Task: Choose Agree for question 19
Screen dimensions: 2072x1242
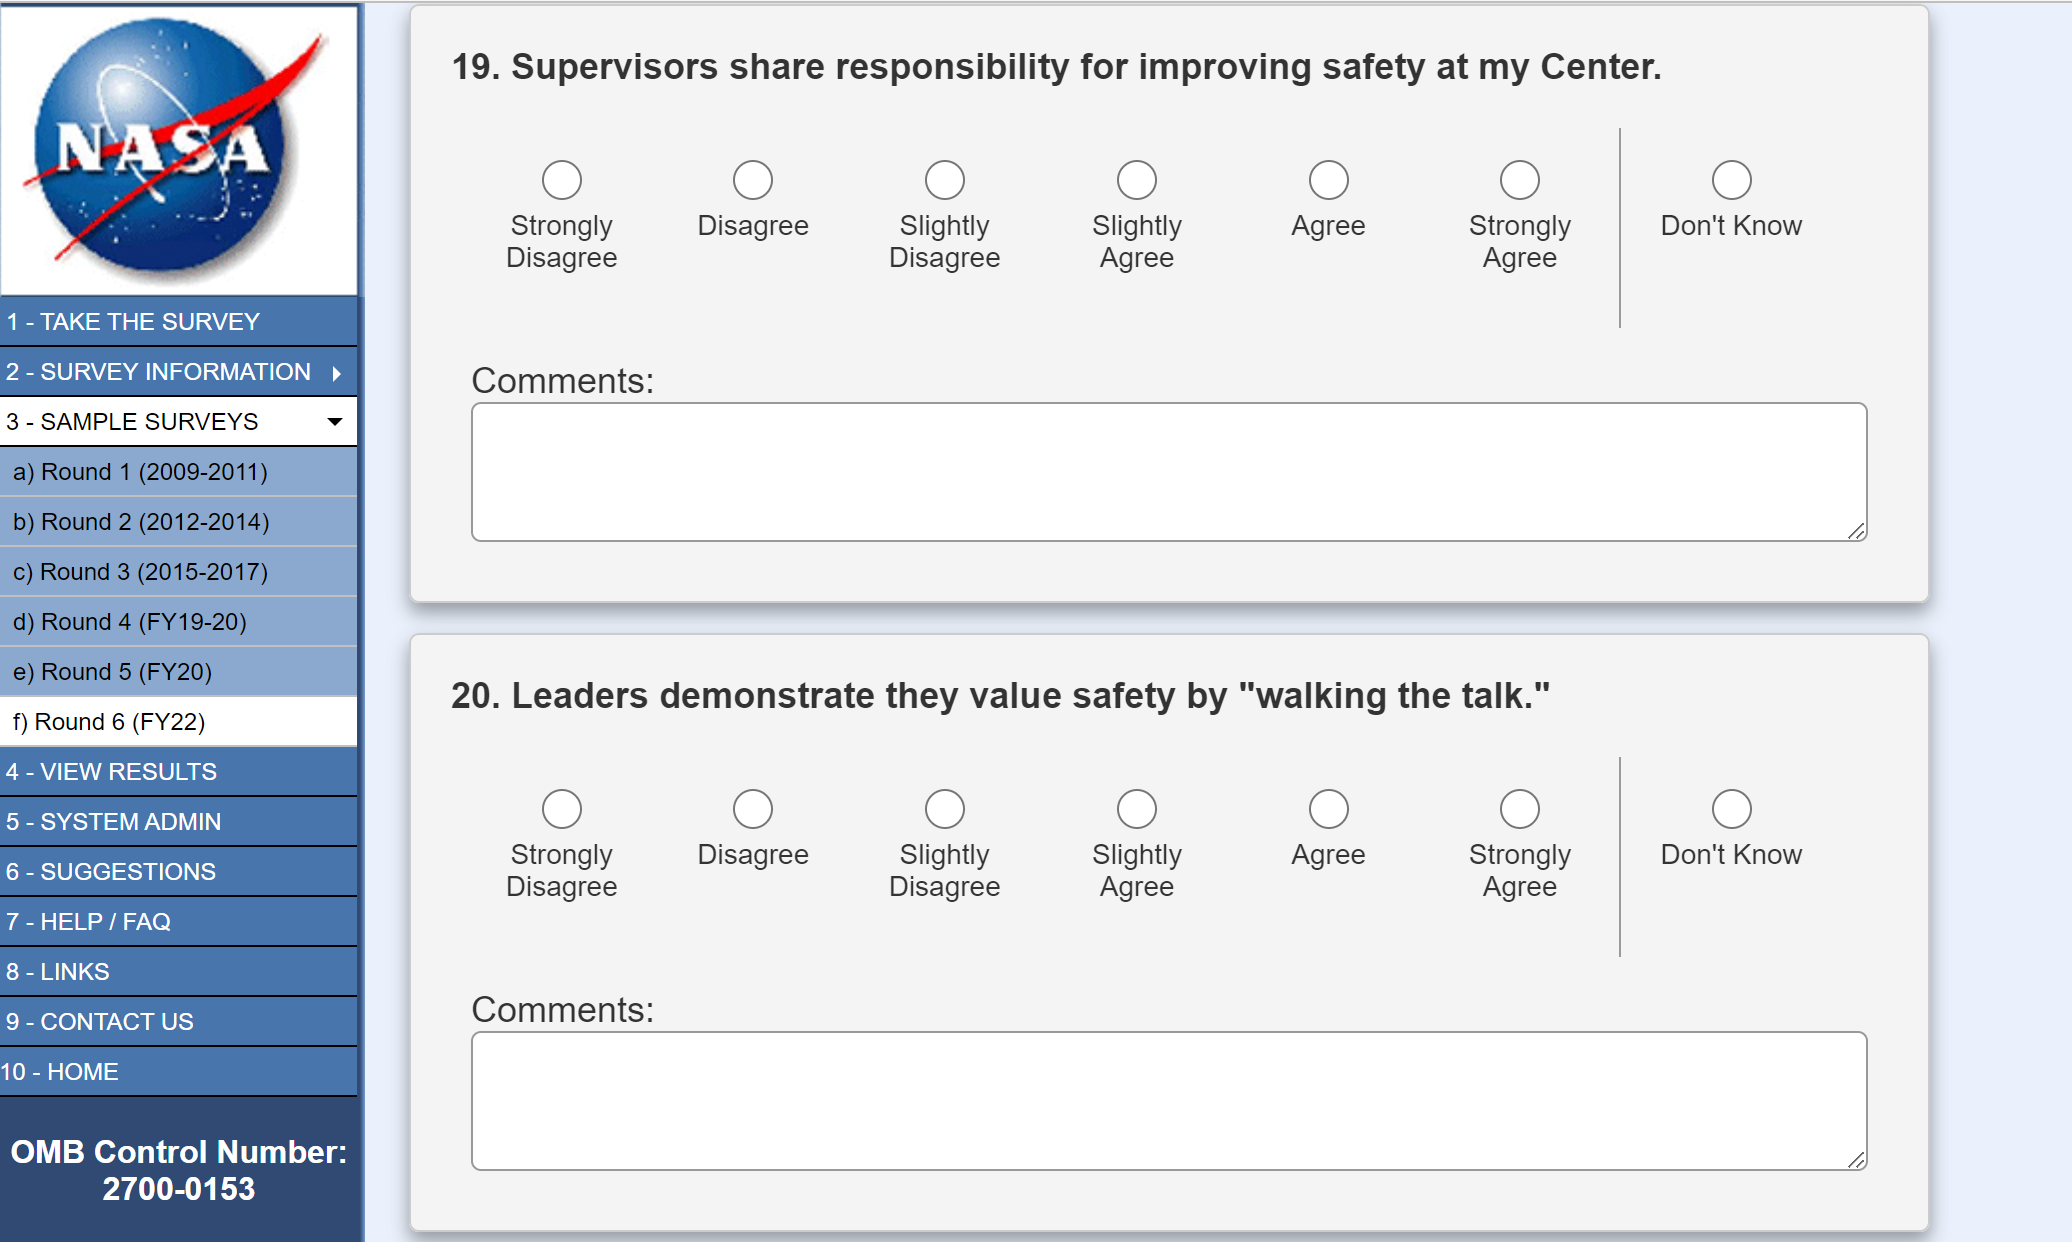Action: pyautogui.click(x=1328, y=180)
